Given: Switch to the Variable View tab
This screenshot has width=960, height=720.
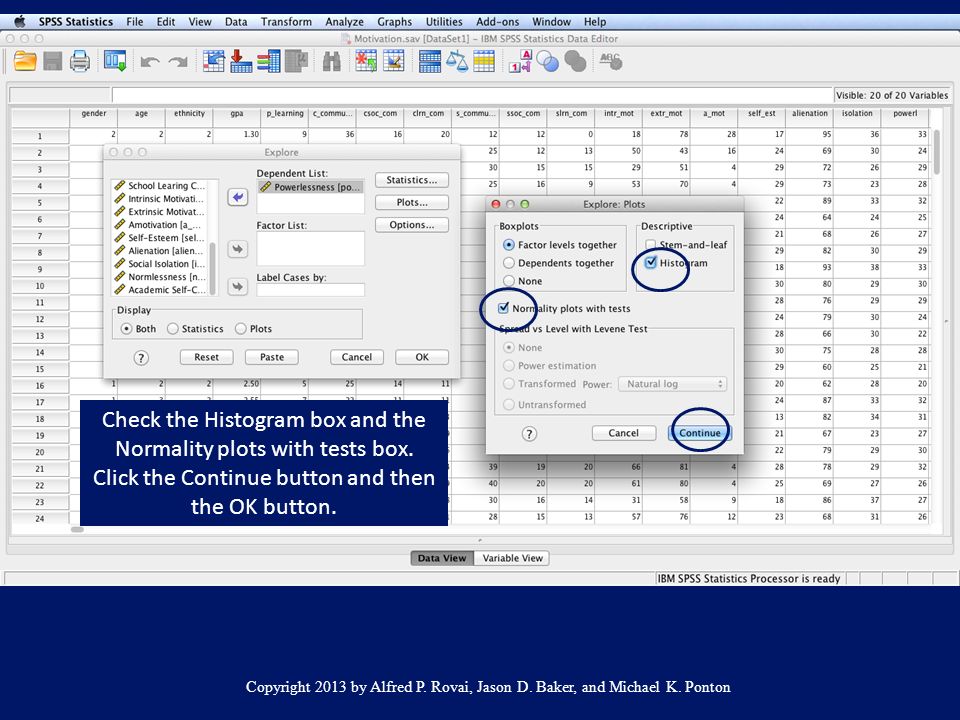Looking at the screenshot, I should [512, 558].
